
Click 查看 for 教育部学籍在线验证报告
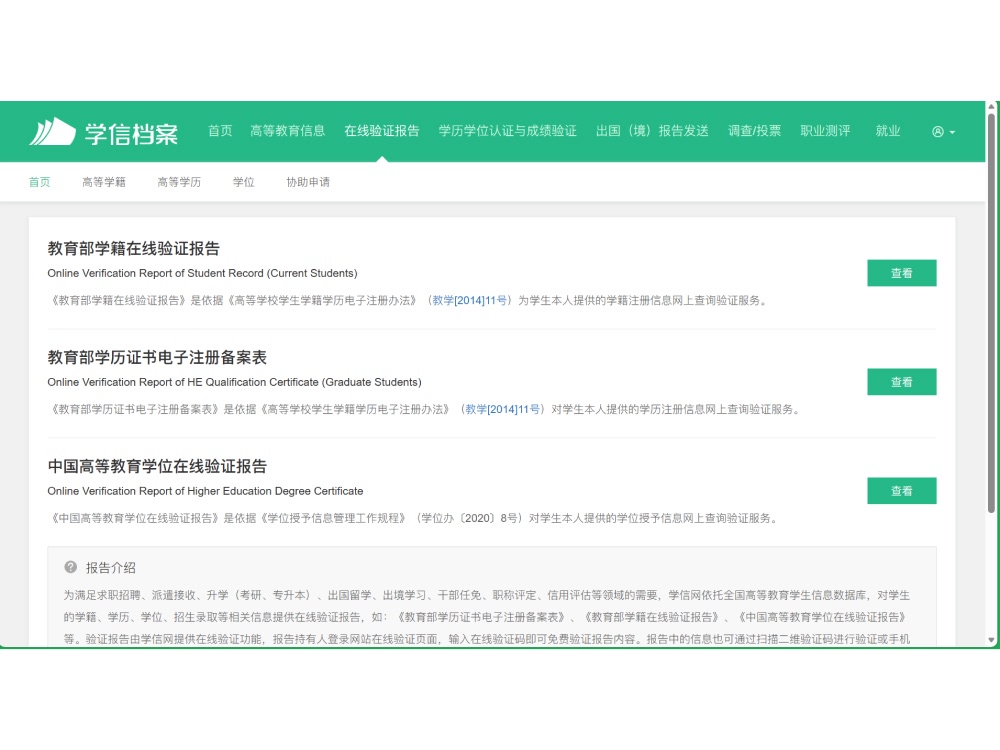902,273
